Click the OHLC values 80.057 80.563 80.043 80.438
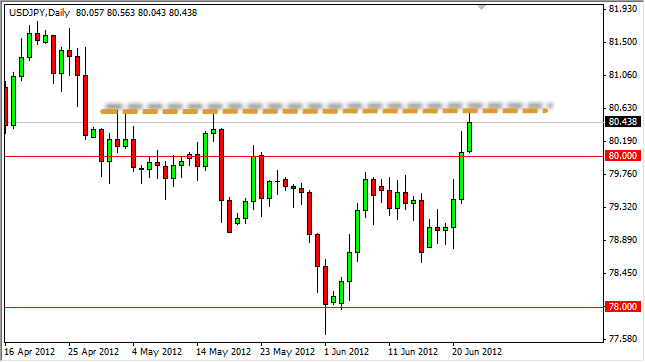Screen dimensions: 645x362 pyautogui.click(x=136, y=13)
